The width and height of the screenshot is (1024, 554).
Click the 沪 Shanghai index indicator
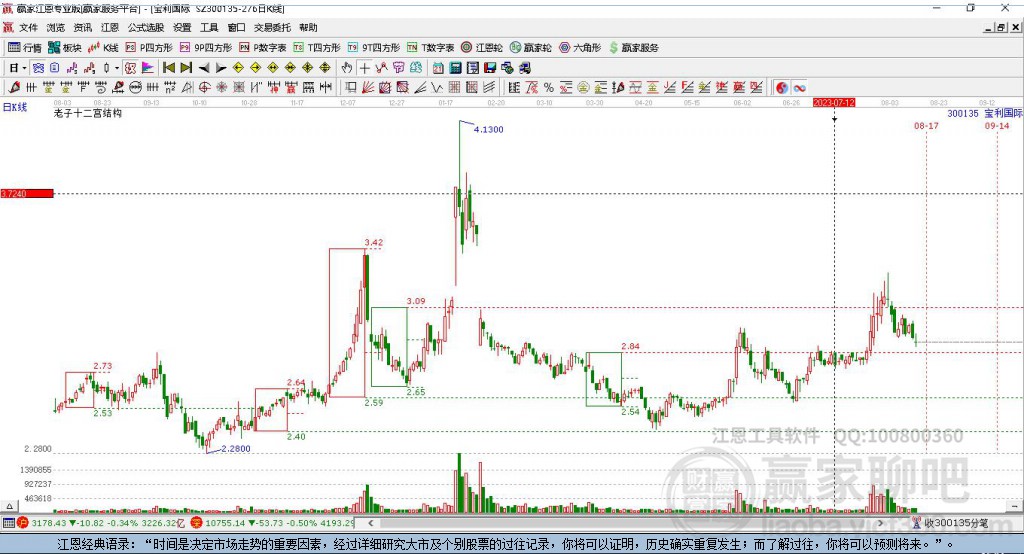click(x=23, y=523)
